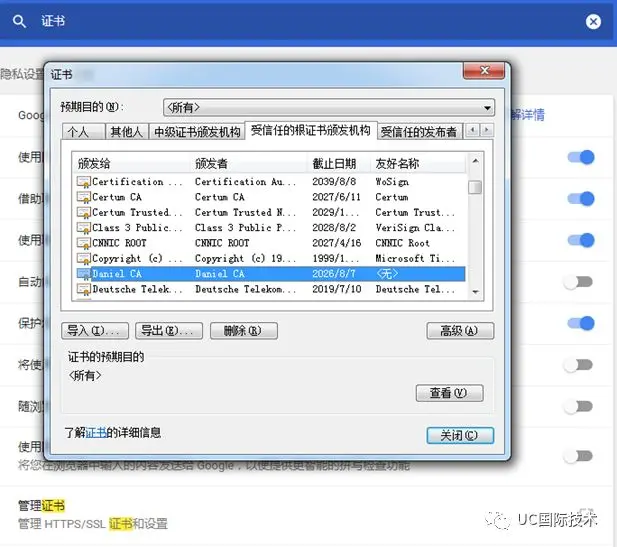
Task: Enable the spell-check Google switch at bottom
Action: pos(578,456)
